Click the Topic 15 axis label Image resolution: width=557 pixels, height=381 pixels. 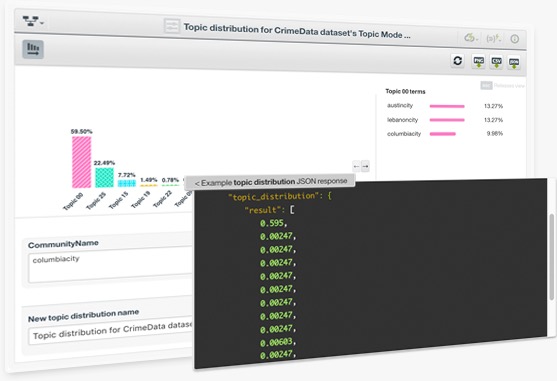118,200
